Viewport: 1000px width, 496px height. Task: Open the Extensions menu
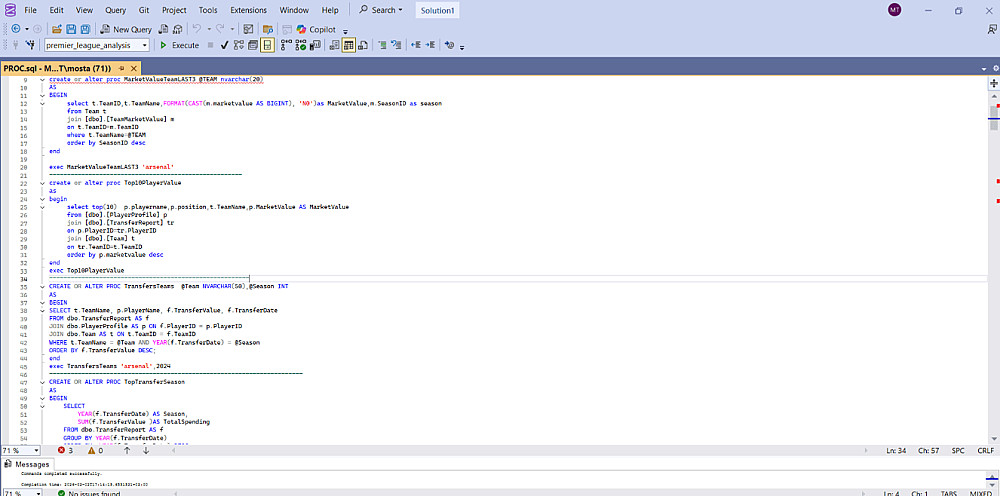click(x=249, y=10)
